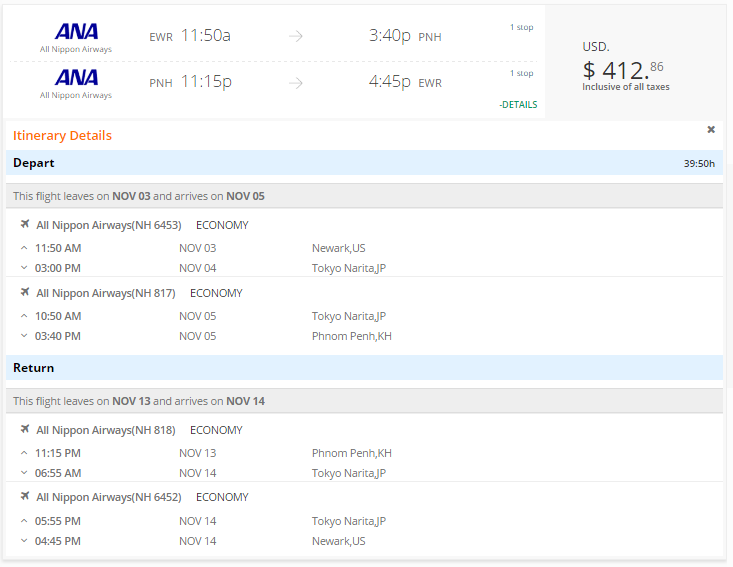The image size is (733, 567).
Task: Click the plane icon beside NH 818
Action: [25, 429]
